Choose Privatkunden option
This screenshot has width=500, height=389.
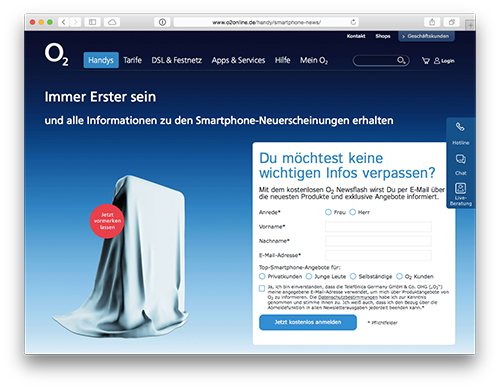(262, 276)
